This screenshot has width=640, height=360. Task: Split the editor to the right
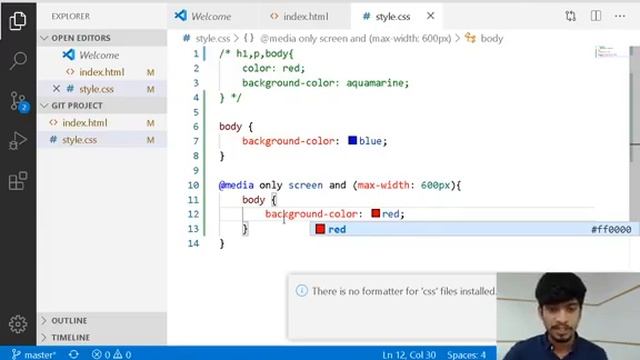point(596,16)
